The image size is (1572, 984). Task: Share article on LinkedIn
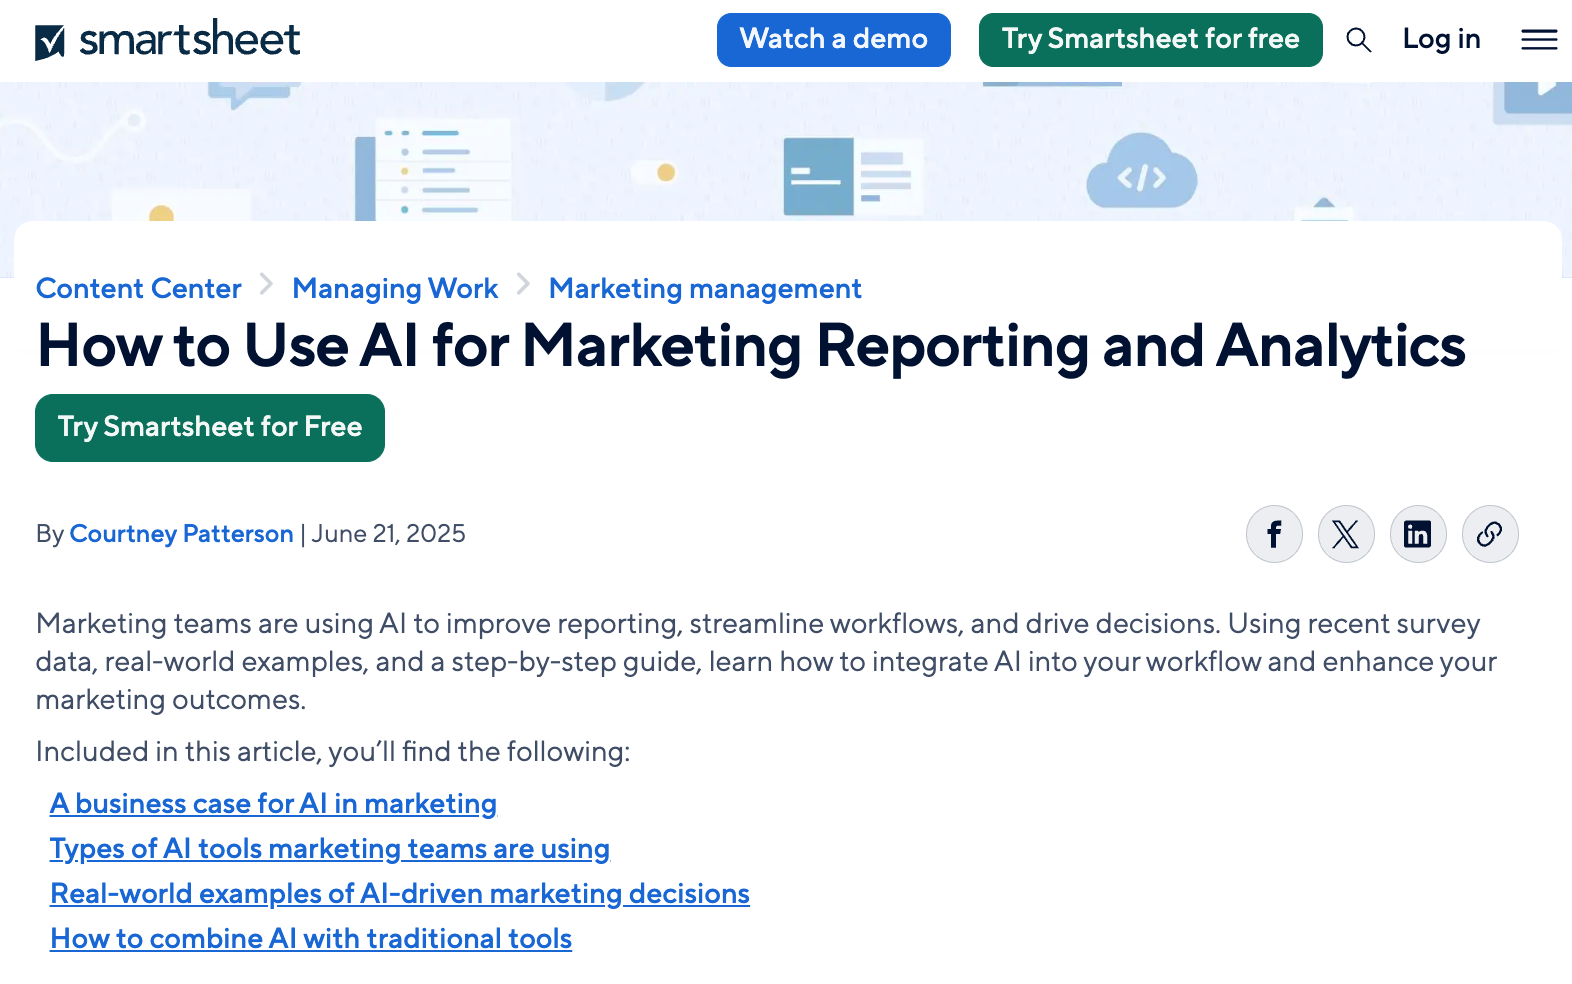(x=1418, y=534)
